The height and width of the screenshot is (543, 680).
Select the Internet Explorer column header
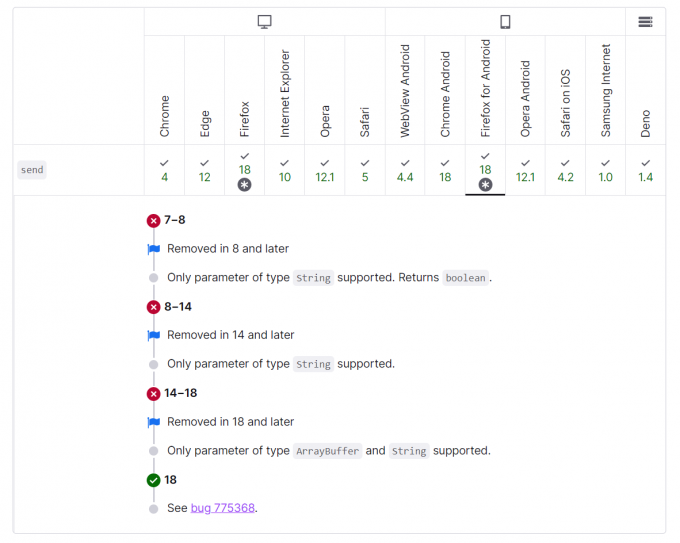point(284,90)
